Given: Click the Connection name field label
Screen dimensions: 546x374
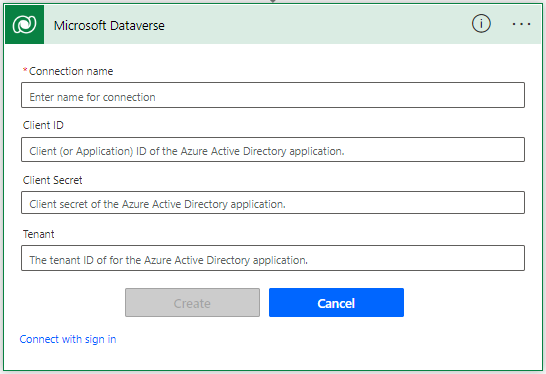Looking at the screenshot, I should click(x=71, y=71).
